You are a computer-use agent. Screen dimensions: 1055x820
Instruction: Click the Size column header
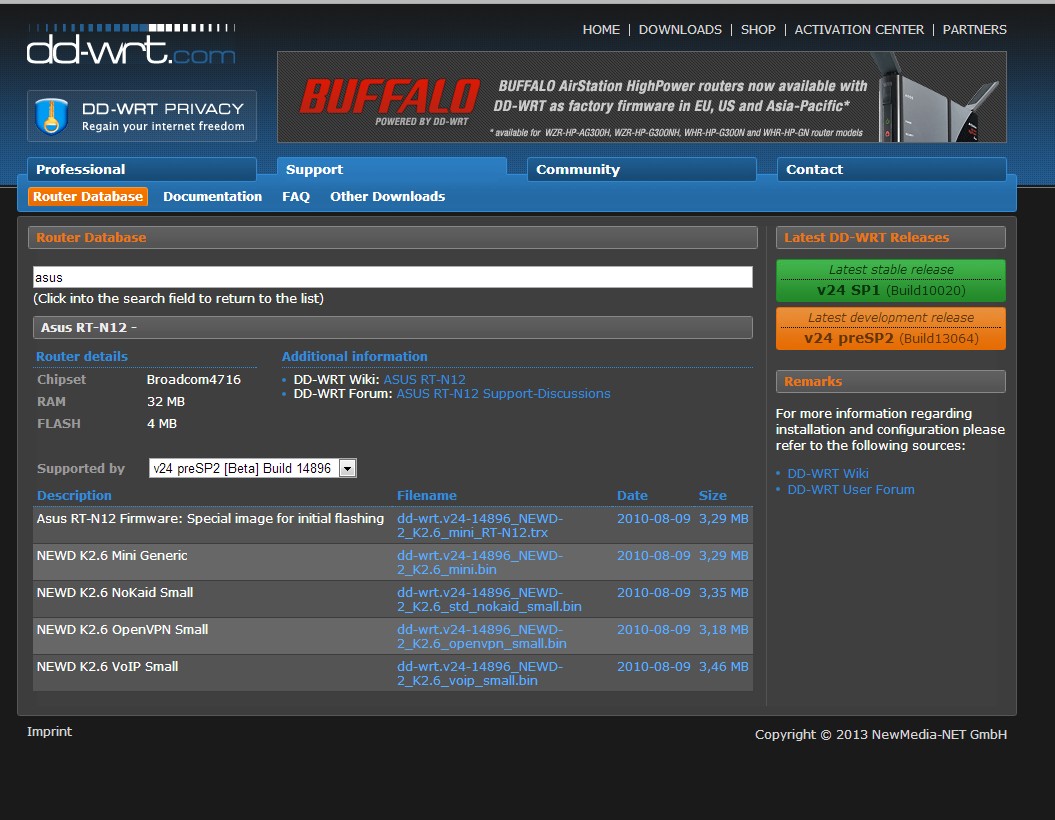point(713,496)
